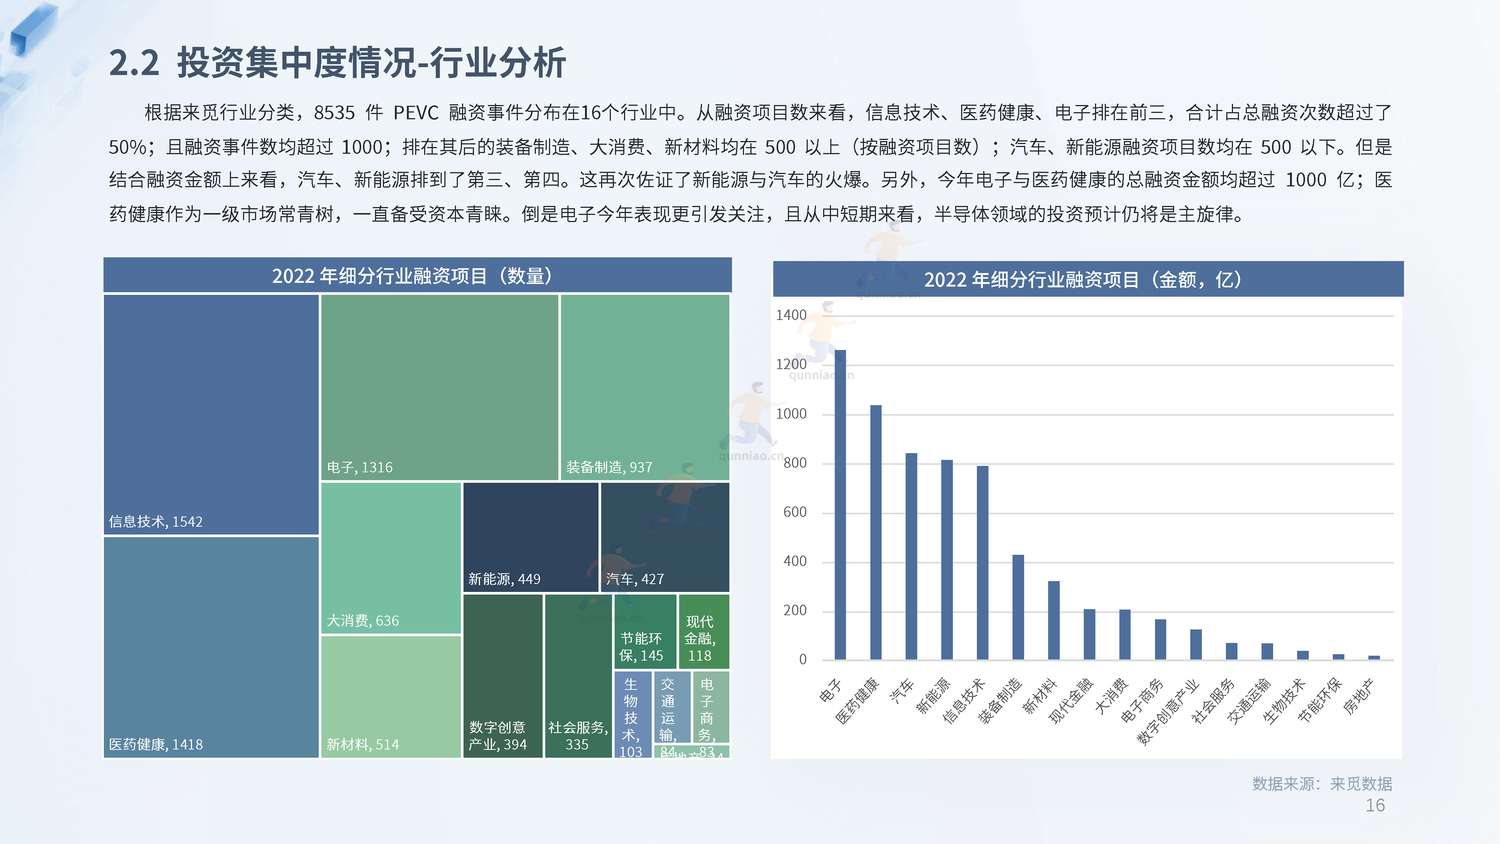Select the treemap label "大消费, 636"
Screen dimensions: 1500x844
coord(363,620)
